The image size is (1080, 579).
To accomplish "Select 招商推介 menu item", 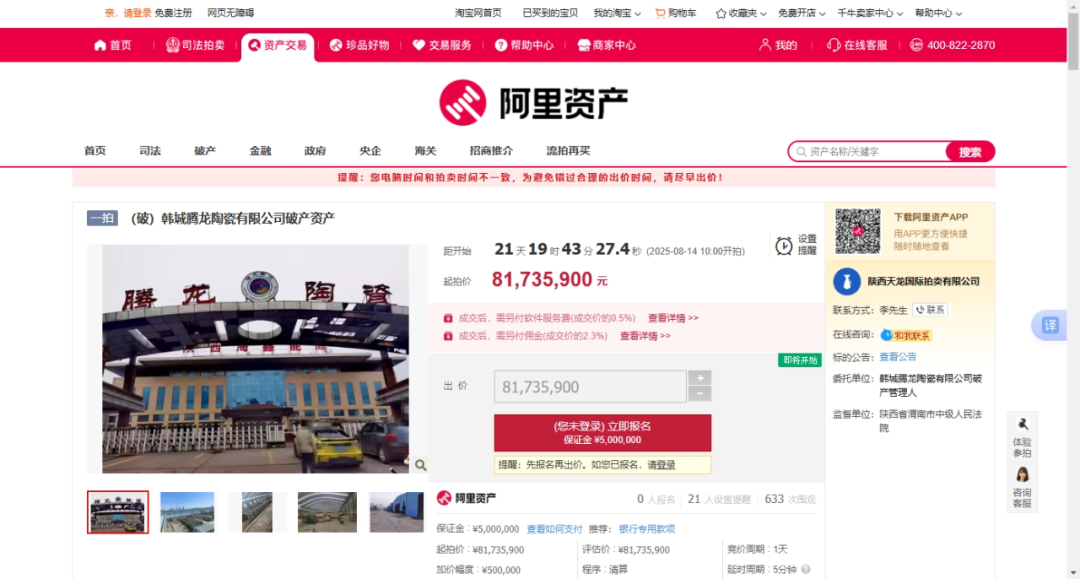I will point(491,151).
